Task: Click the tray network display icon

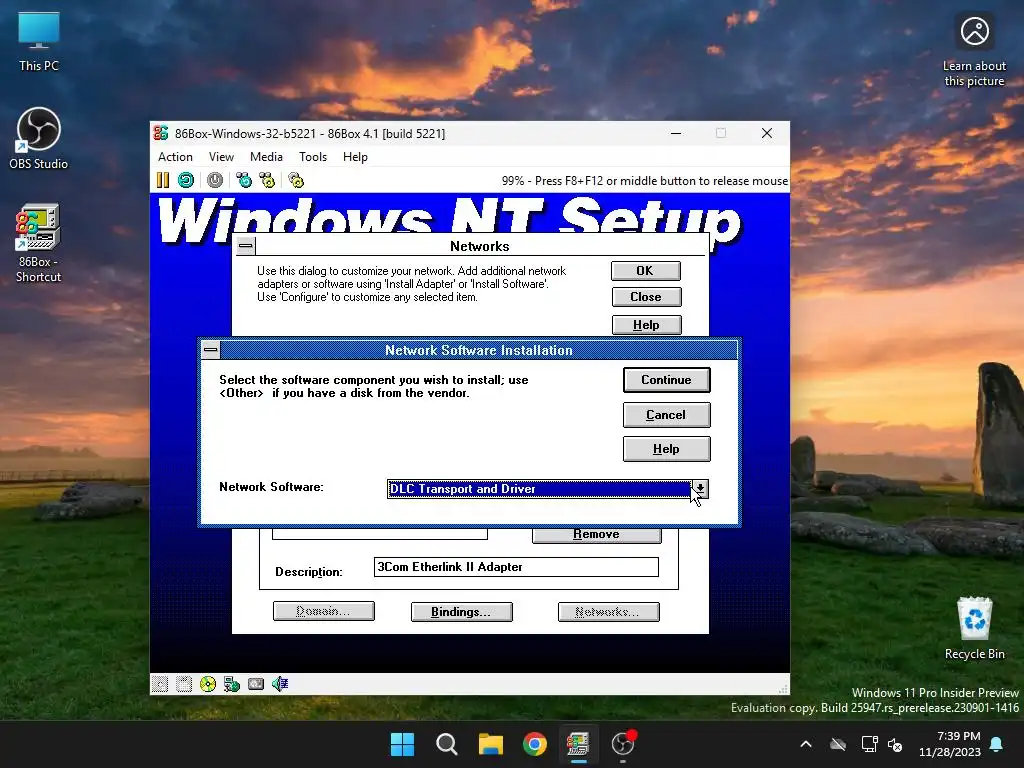Action: pyautogui.click(x=869, y=744)
